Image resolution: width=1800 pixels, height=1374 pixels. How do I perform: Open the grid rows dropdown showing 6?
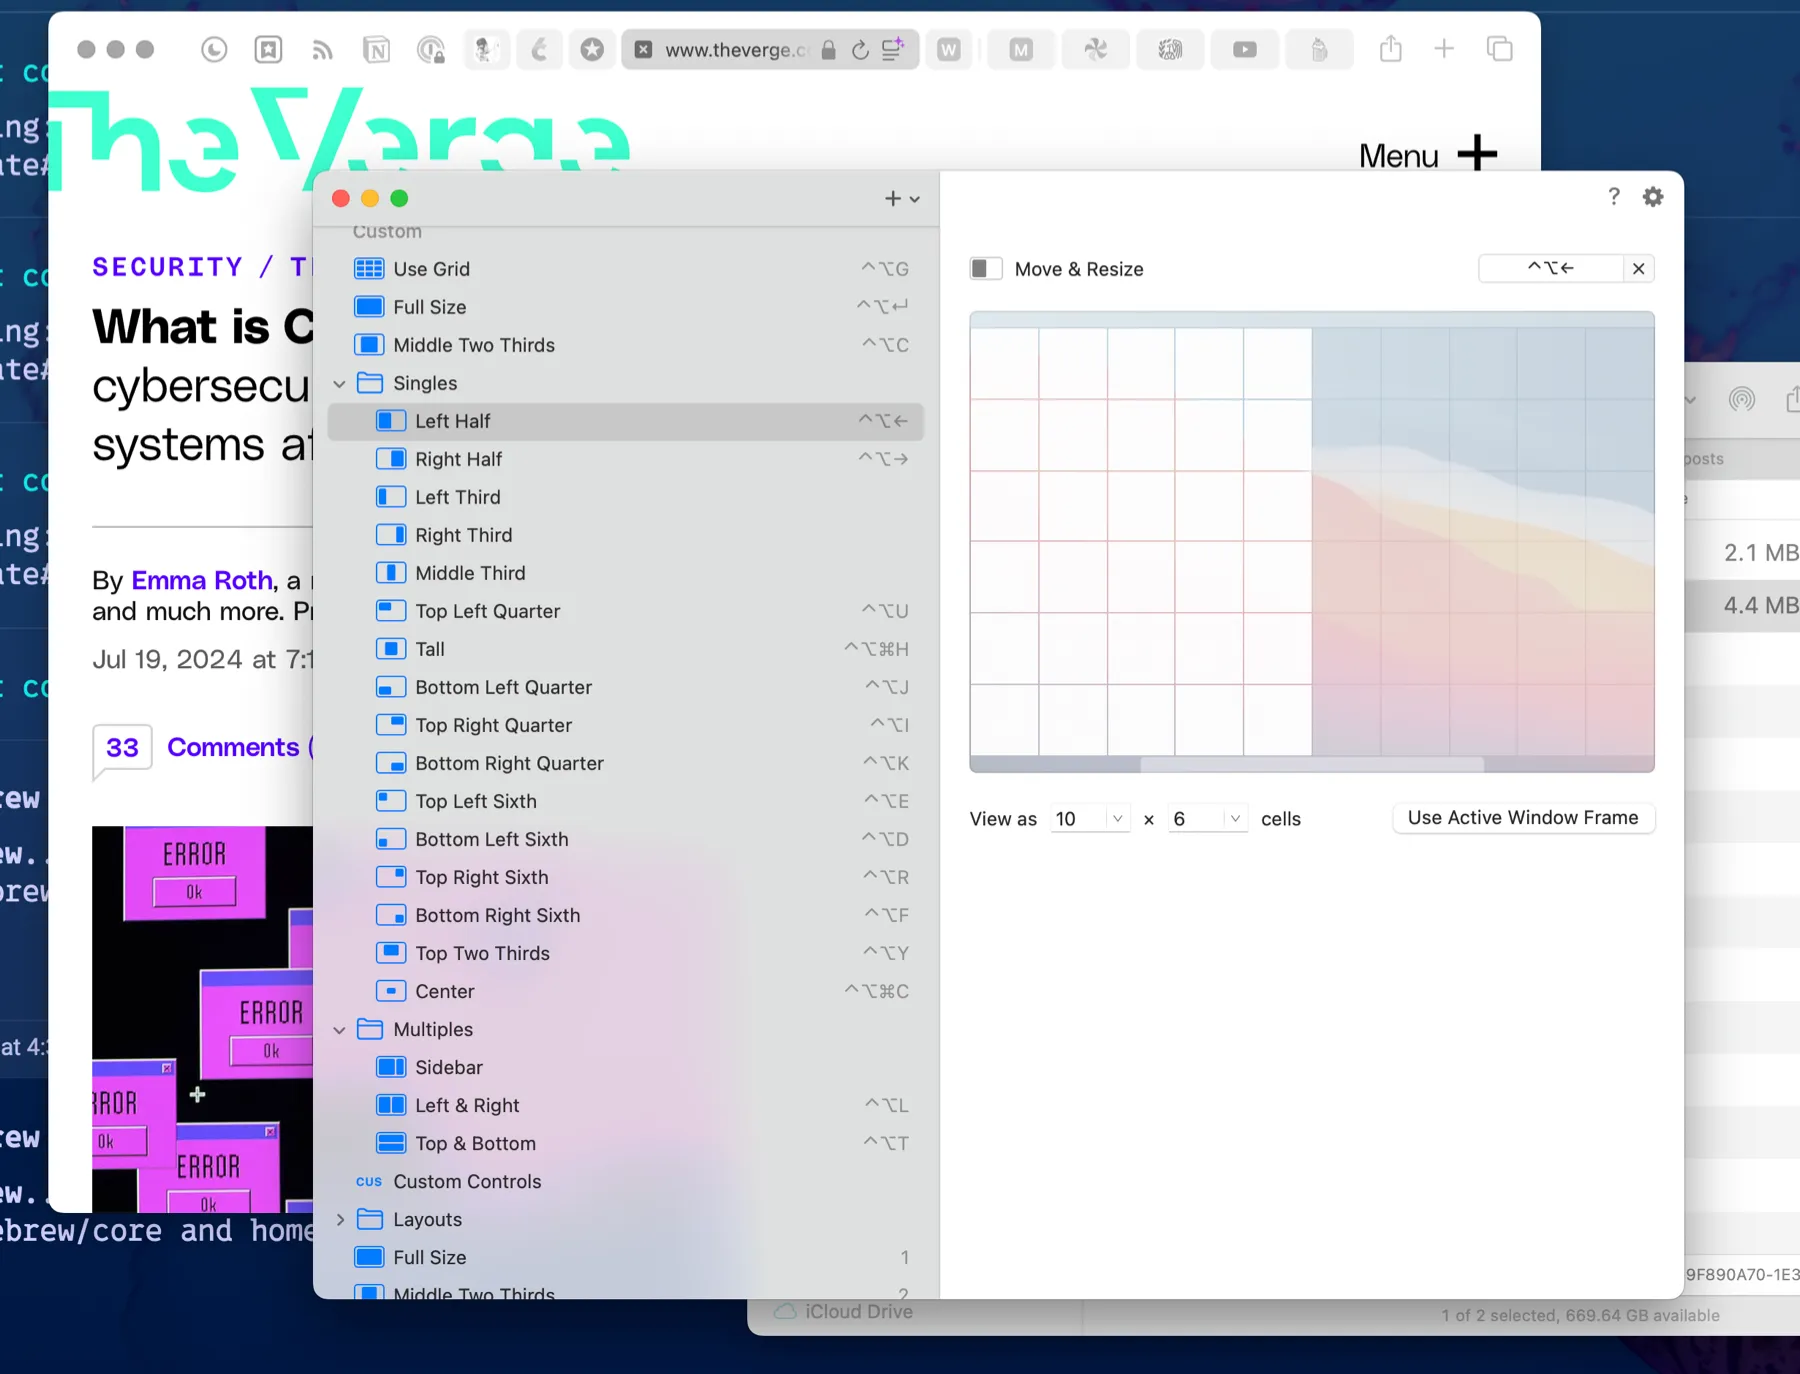(1208, 819)
